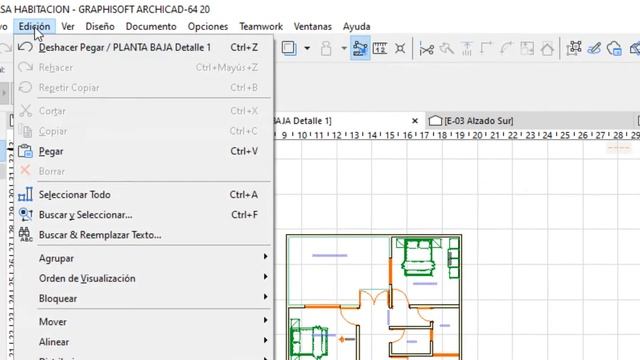640x360 pixels.
Task: Click the binoculars icon for Buscar & Reemplazar
Action: [x=25, y=234]
